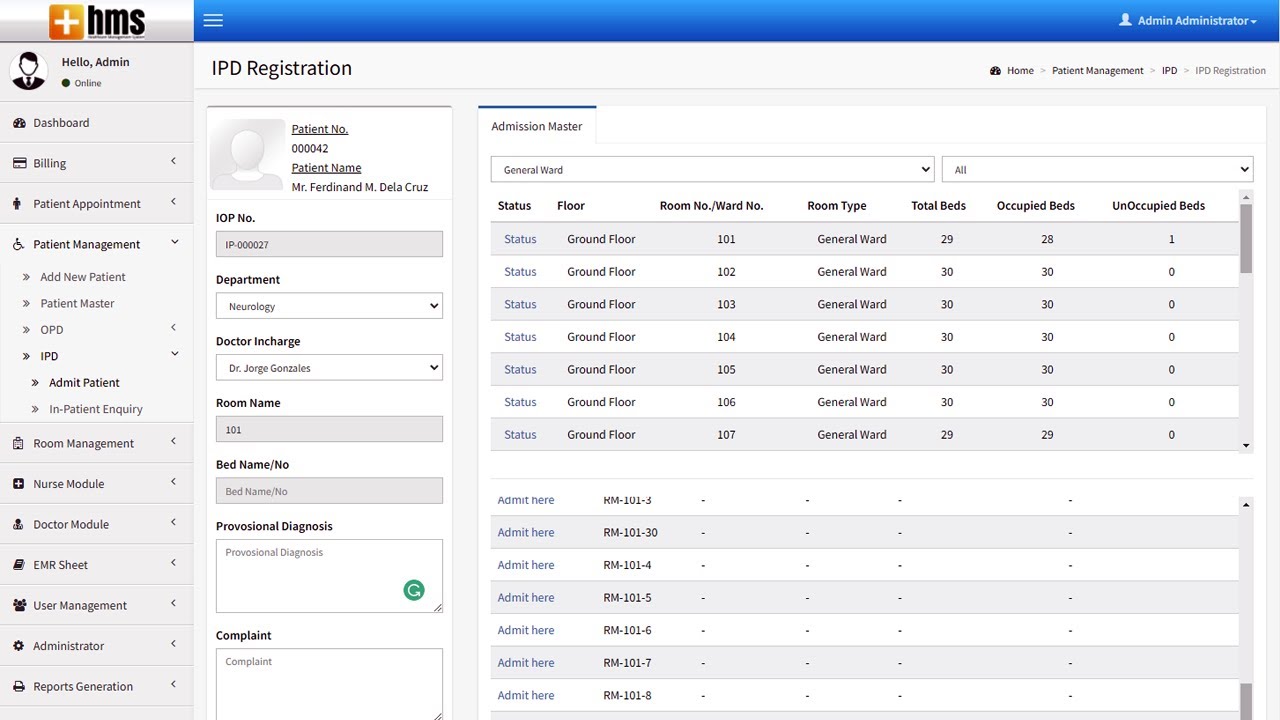Click the User Management users icon
Screen dimensions: 1280x720
pos(20,605)
